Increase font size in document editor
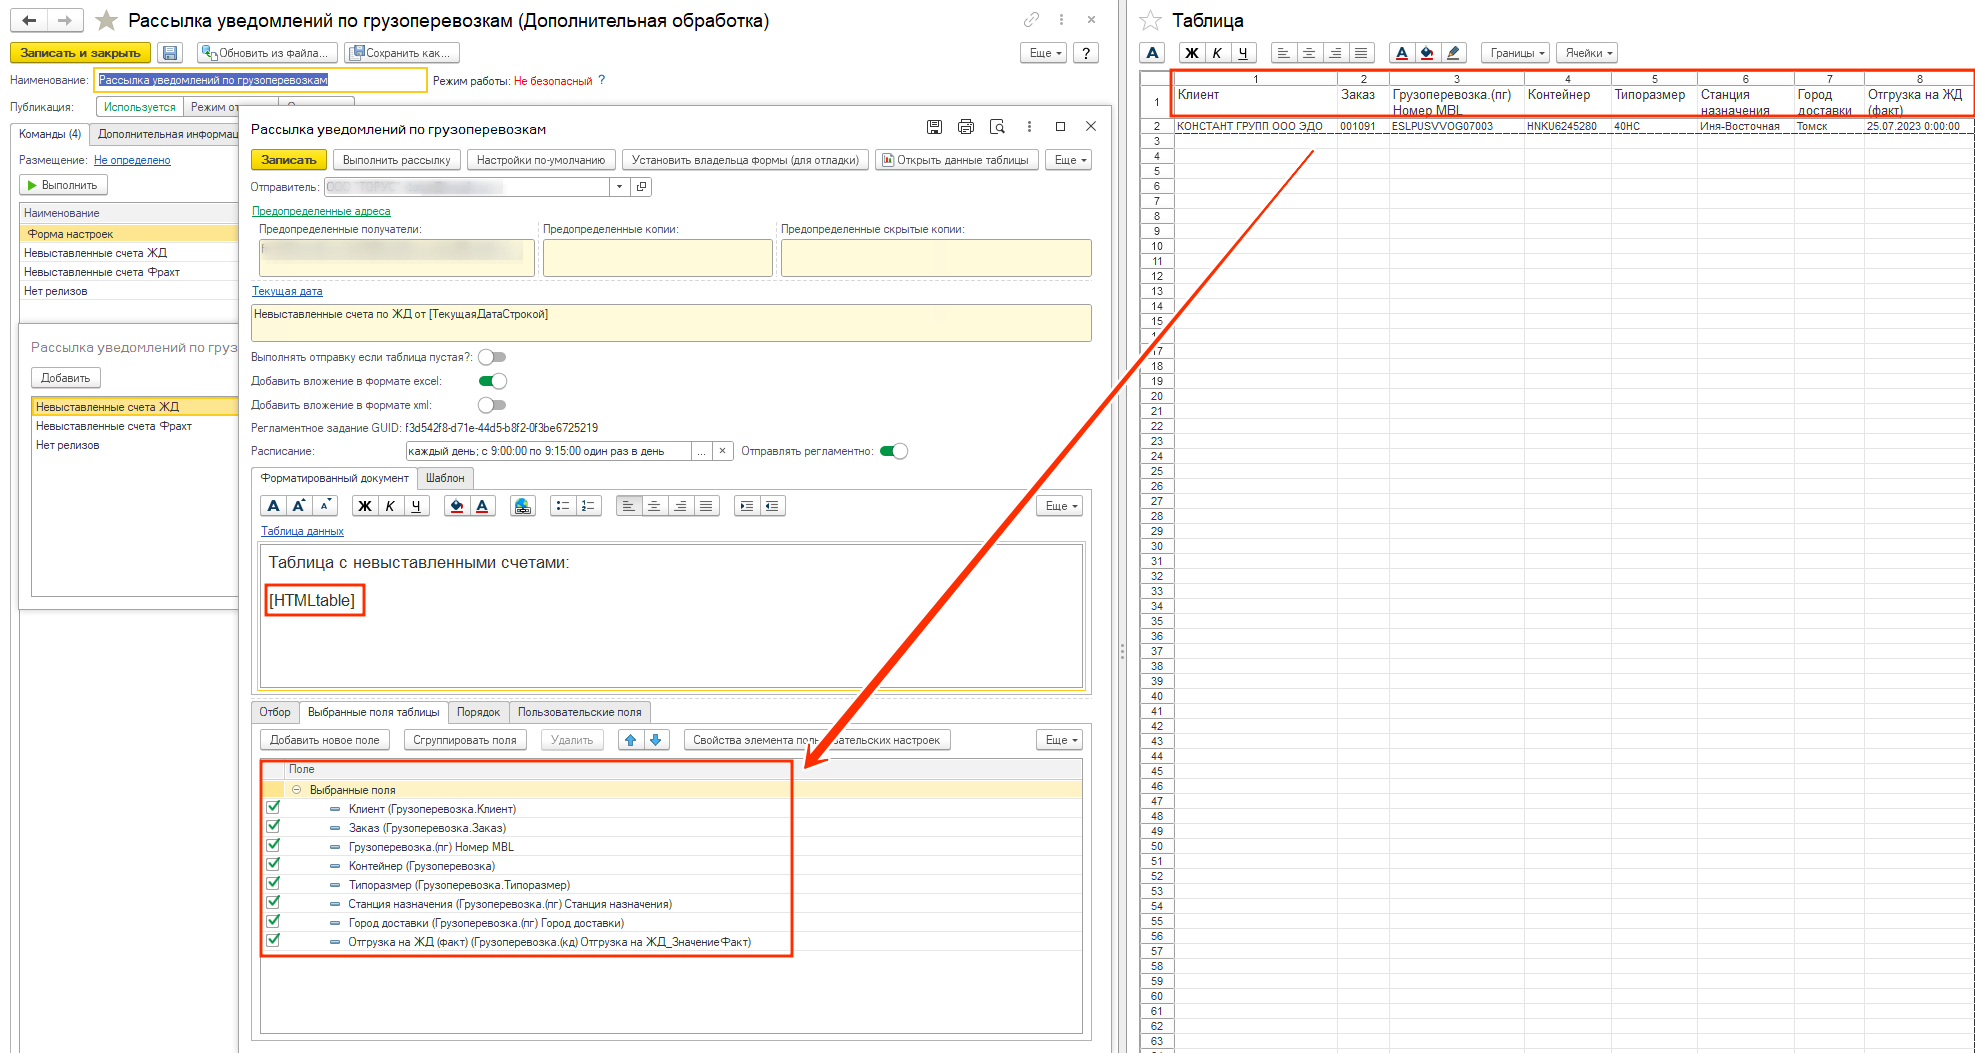 point(299,506)
